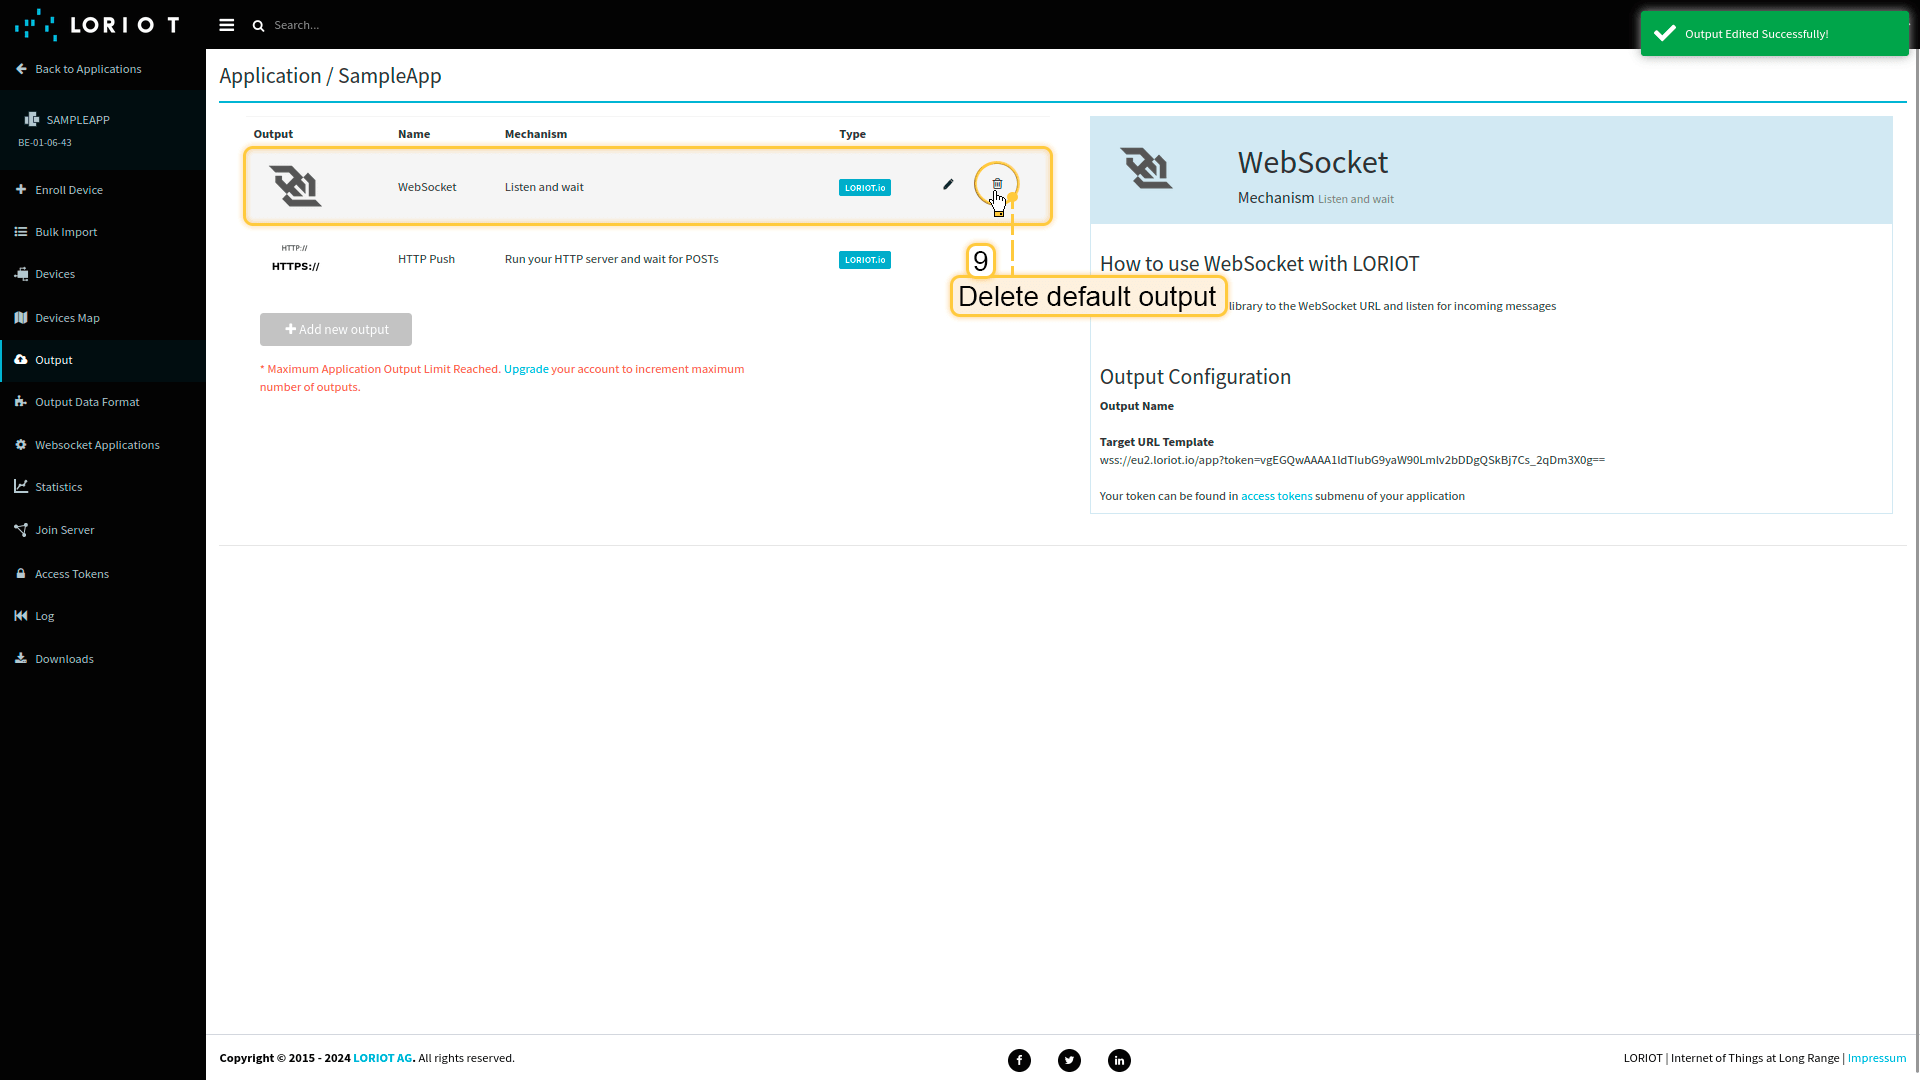Open Access Tokens in the sidebar
This screenshot has height=1080, width=1920.
tap(72, 574)
